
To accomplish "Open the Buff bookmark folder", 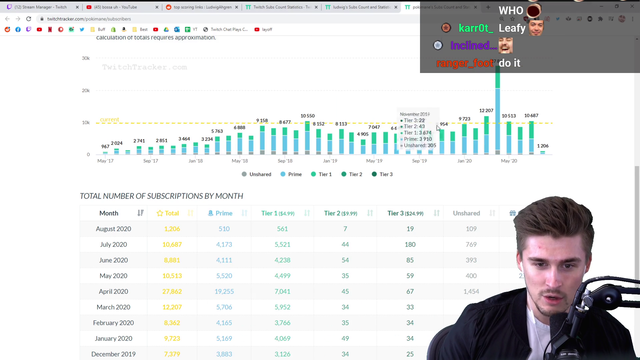I will click(x=98, y=29).
